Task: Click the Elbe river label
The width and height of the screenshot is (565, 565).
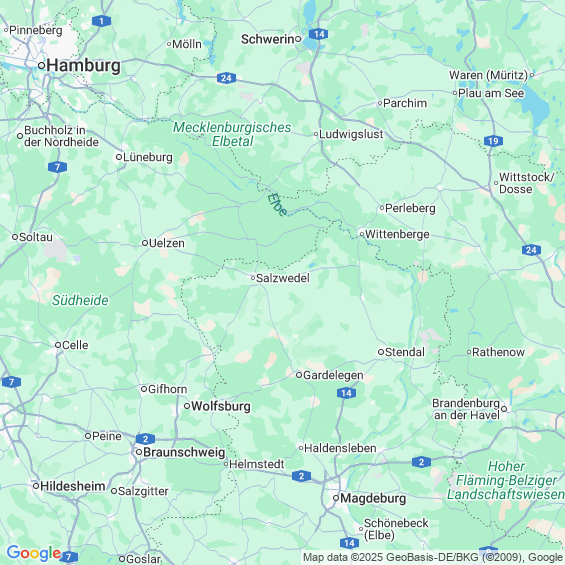Action: coord(277,205)
